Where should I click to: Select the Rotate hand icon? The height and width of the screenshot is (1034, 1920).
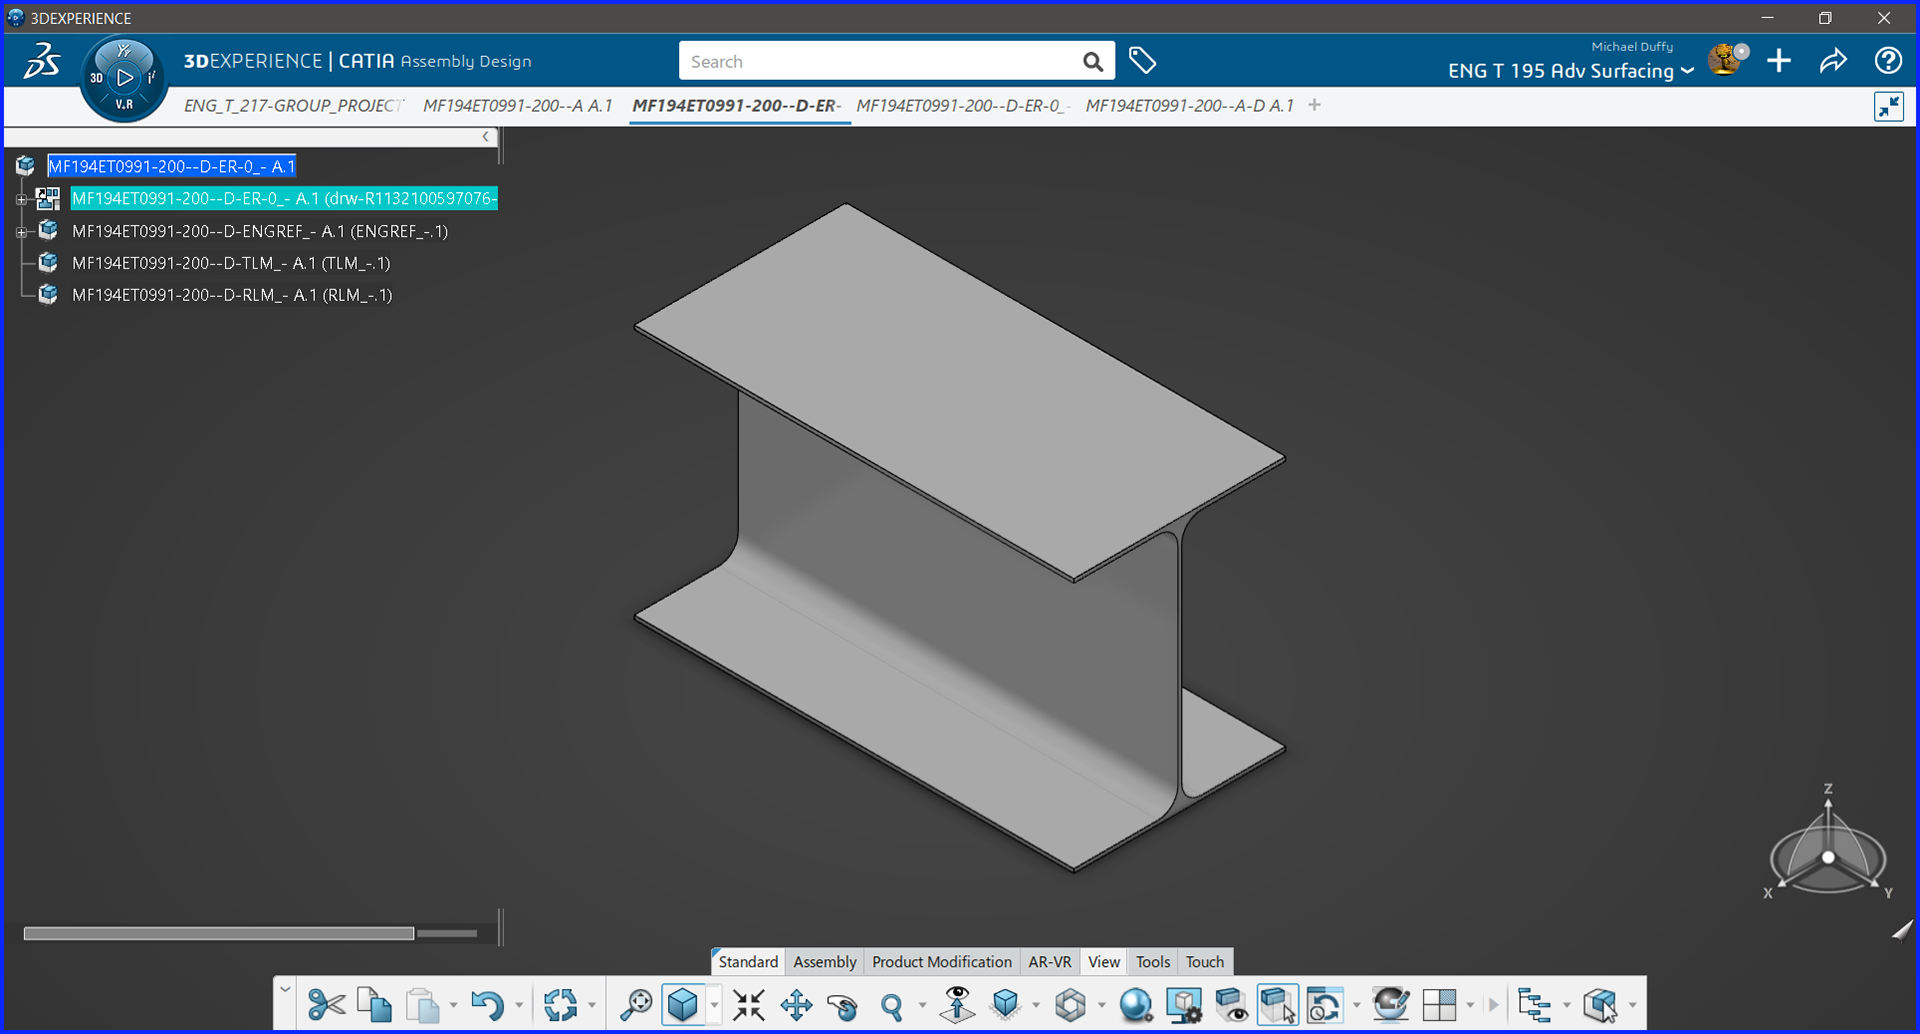click(x=843, y=1005)
